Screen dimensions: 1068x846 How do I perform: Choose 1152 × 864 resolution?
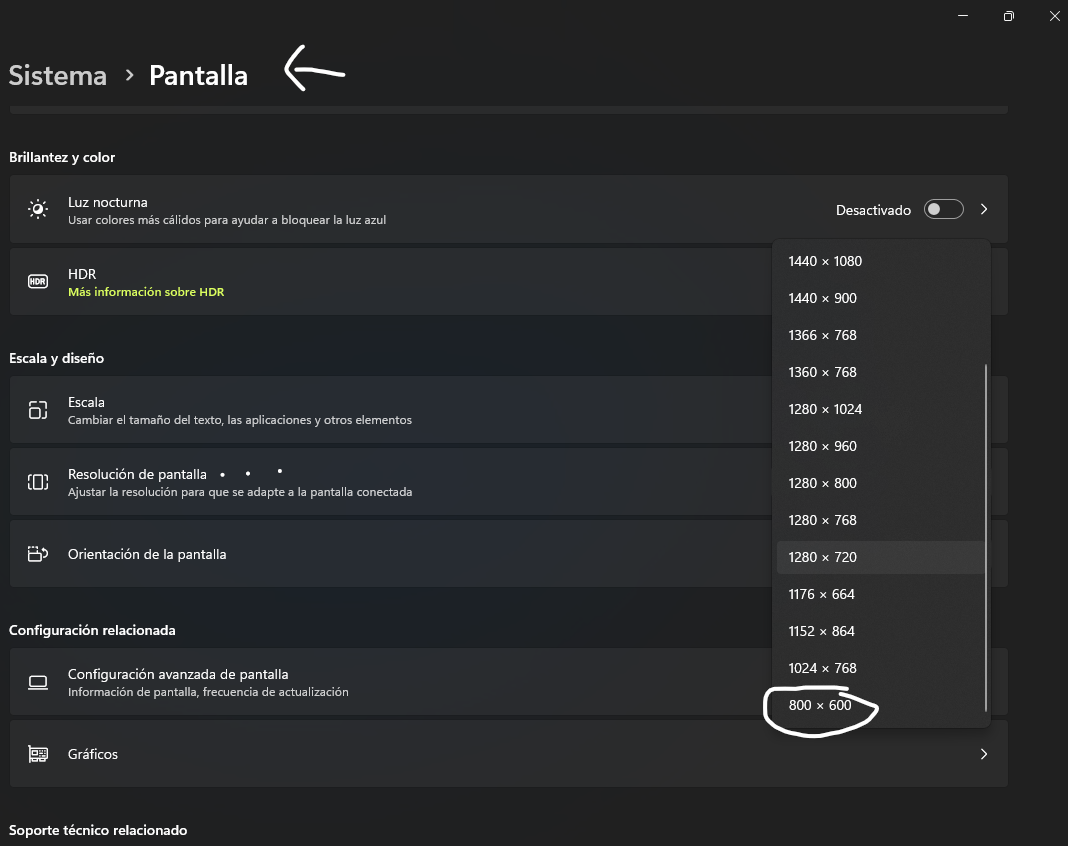(879, 631)
